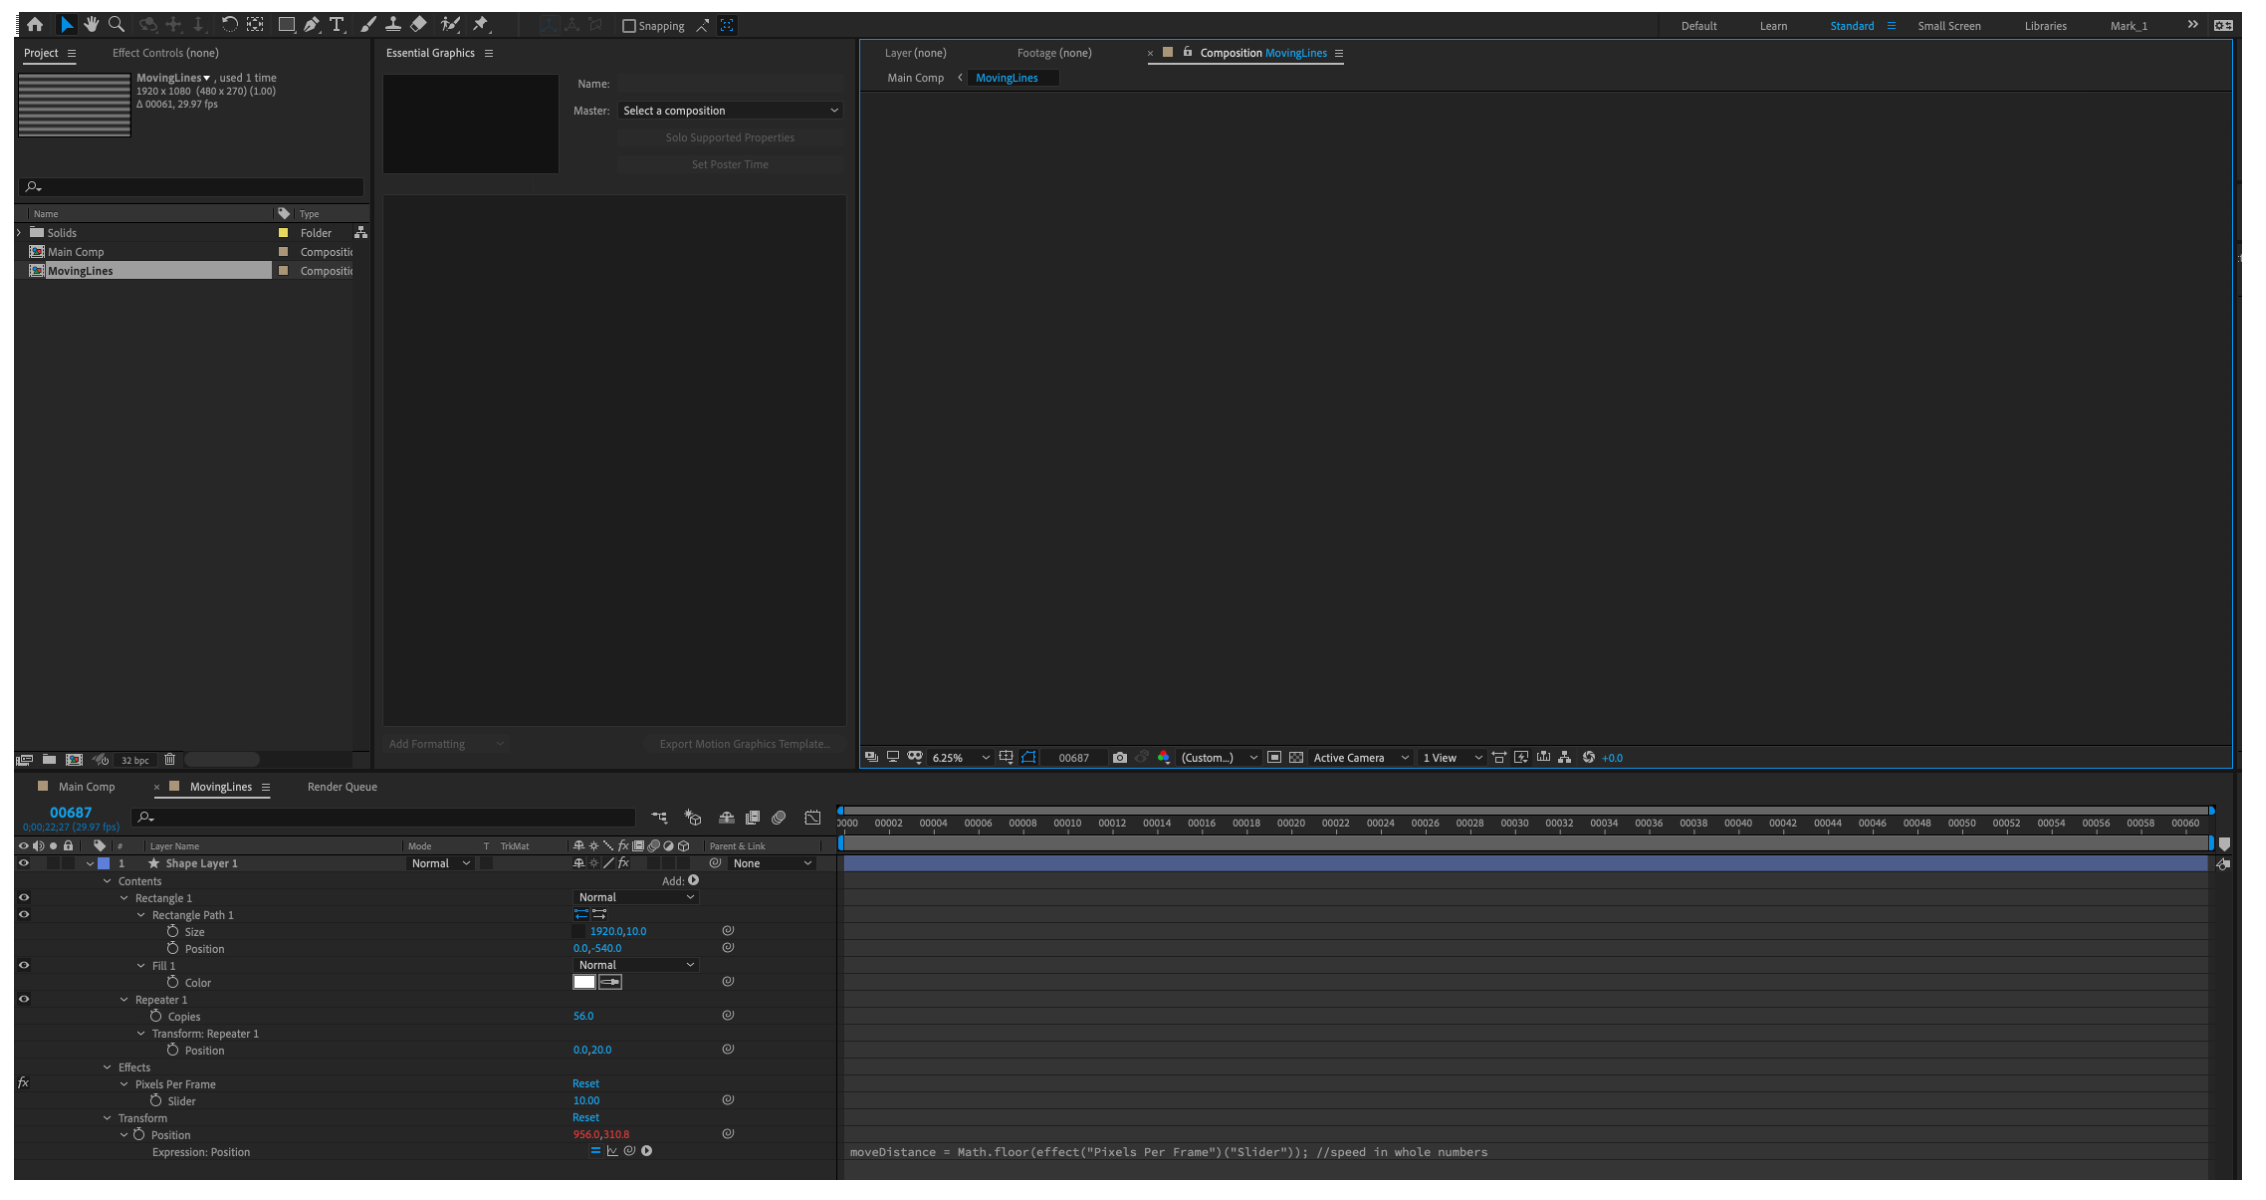
Task: Click the Fill 1 color swatch
Action: tap(584, 982)
